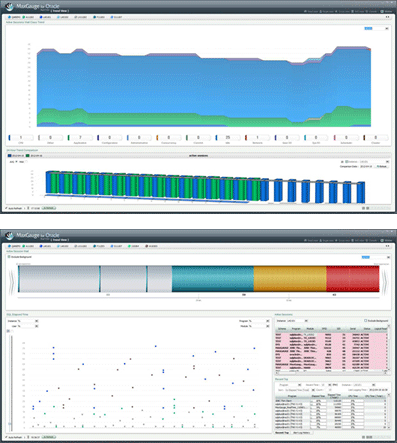397x443 pixels.
Task: Click the last top-right menu item in lower window
Action: tap(387, 240)
